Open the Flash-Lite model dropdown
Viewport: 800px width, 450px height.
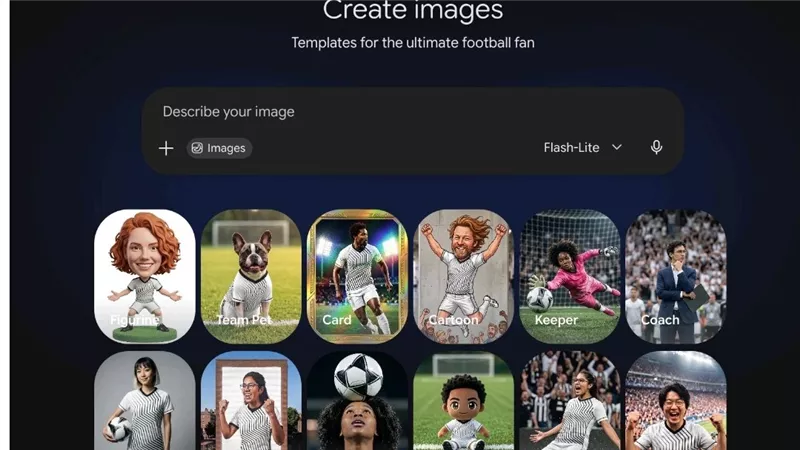pos(582,148)
